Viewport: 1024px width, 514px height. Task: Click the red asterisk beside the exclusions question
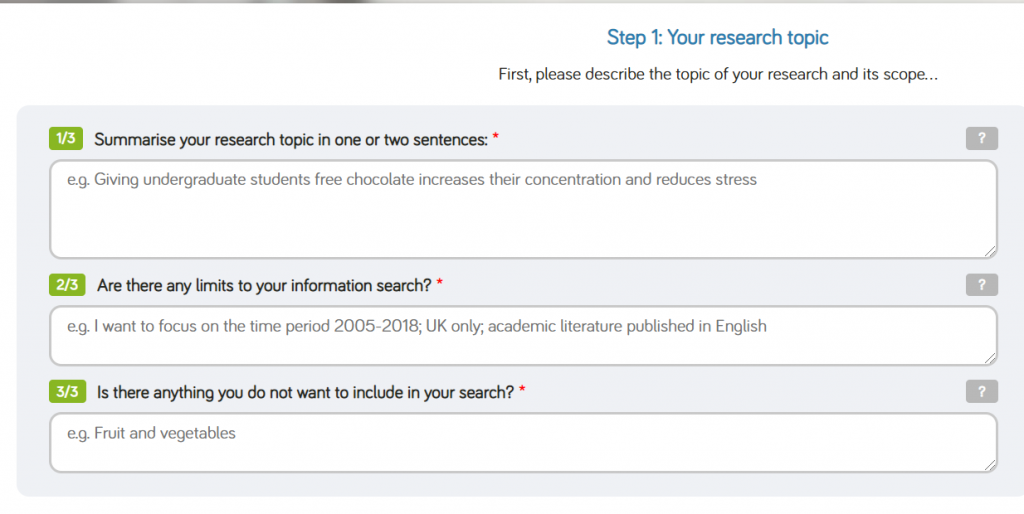tap(522, 391)
